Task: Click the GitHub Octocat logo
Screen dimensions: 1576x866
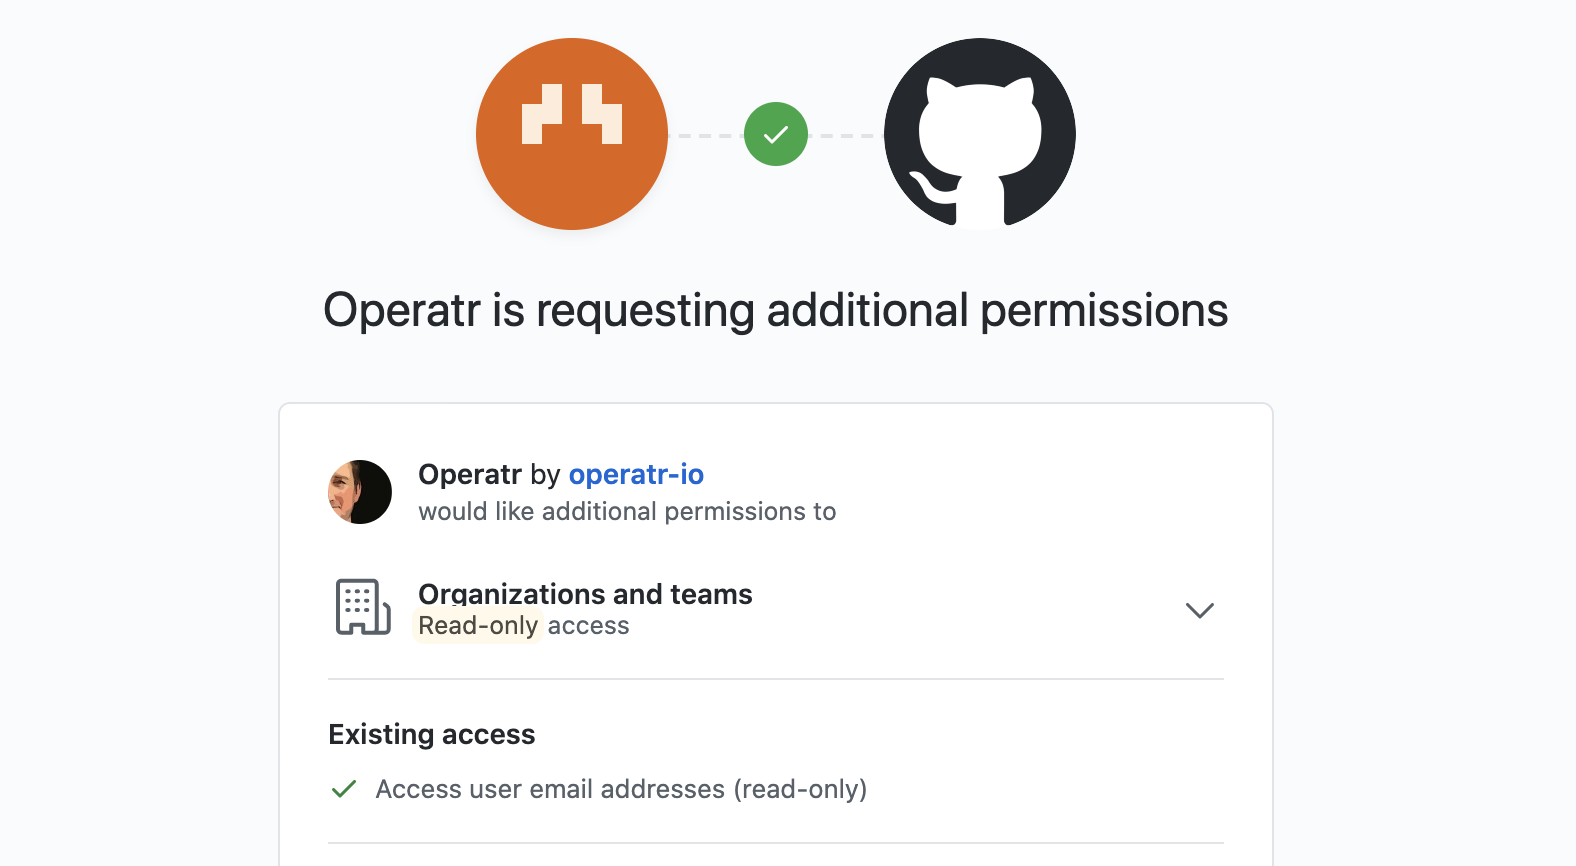Action: click(x=979, y=134)
